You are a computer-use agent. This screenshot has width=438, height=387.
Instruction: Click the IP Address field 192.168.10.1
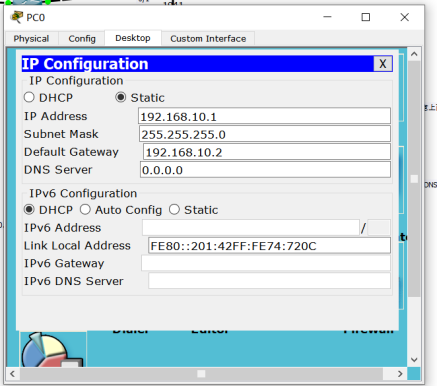coord(264,116)
